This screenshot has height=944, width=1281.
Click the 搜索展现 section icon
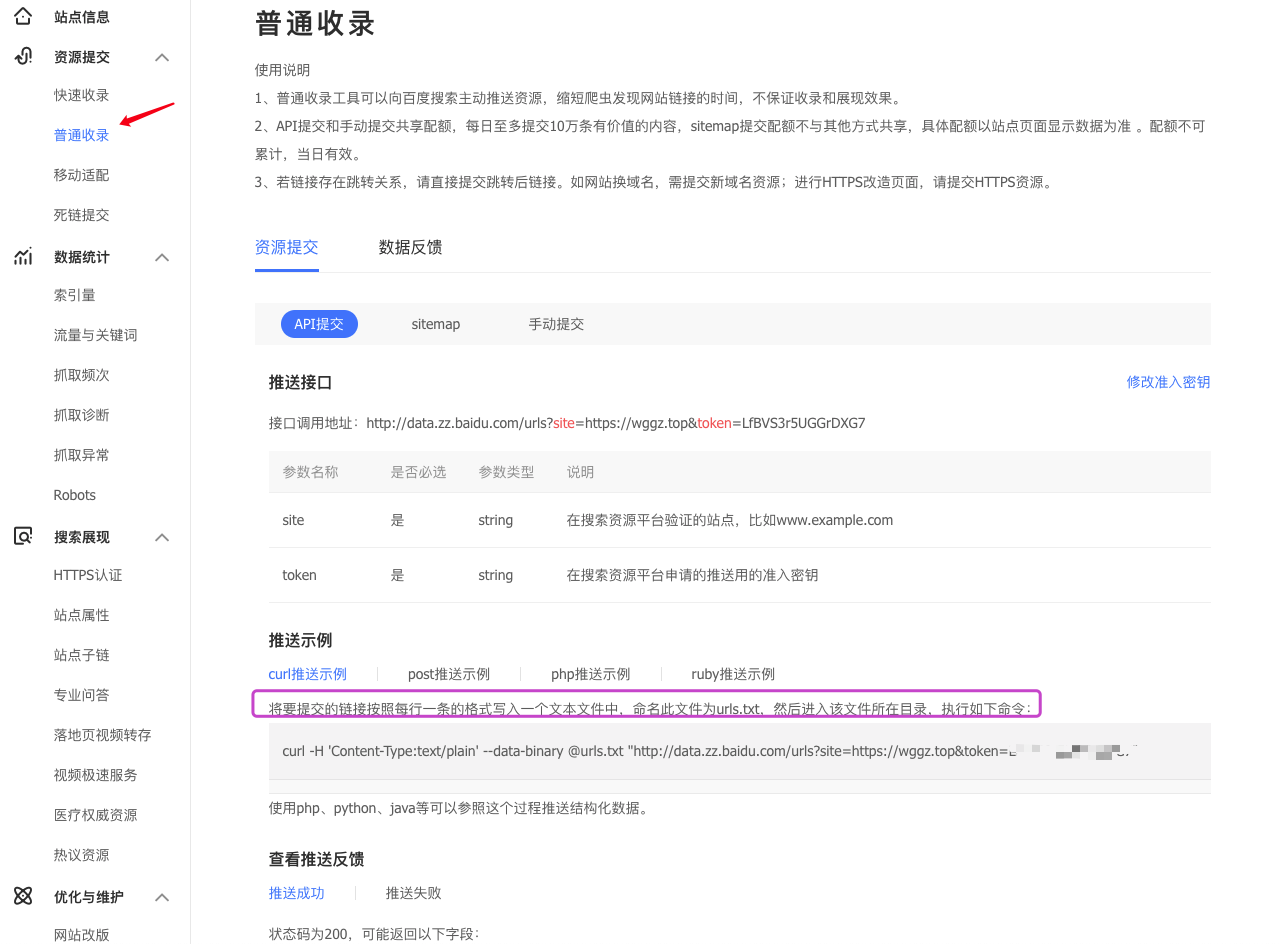click(x=23, y=537)
